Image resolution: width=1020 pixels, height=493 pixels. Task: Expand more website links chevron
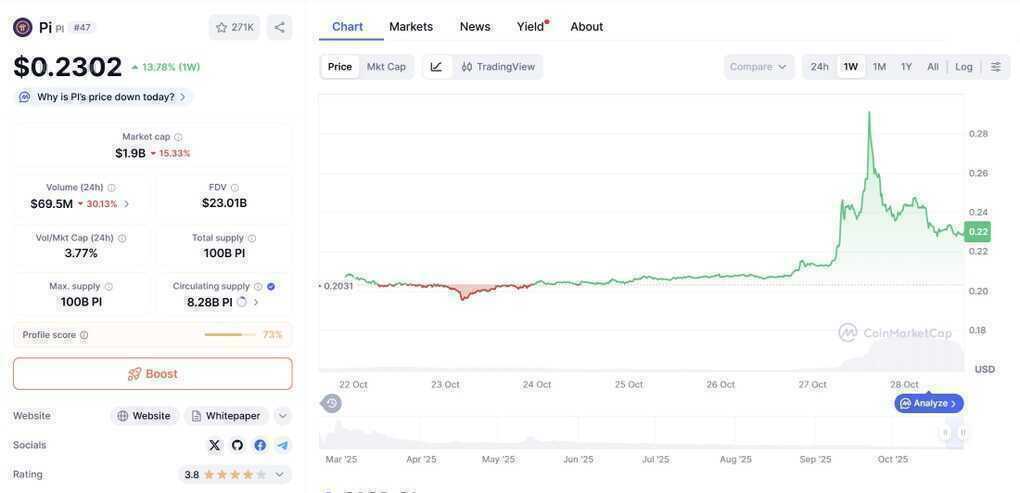[x=283, y=416]
